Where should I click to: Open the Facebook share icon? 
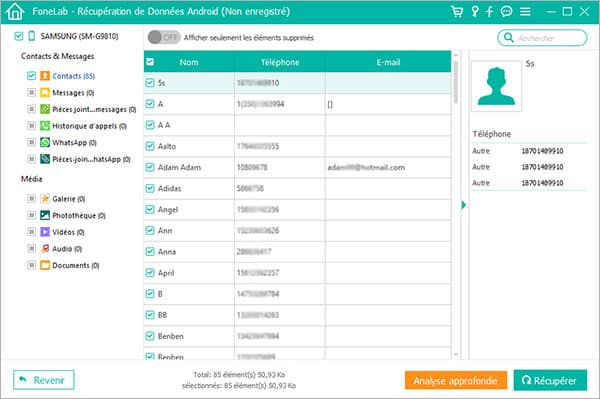point(489,11)
